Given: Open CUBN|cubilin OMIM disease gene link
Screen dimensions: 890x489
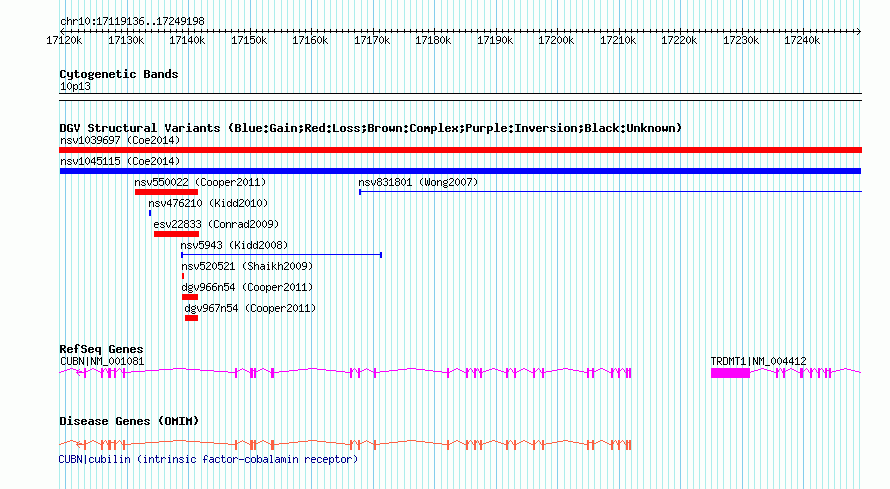Looking at the screenshot, I should (x=208, y=460).
